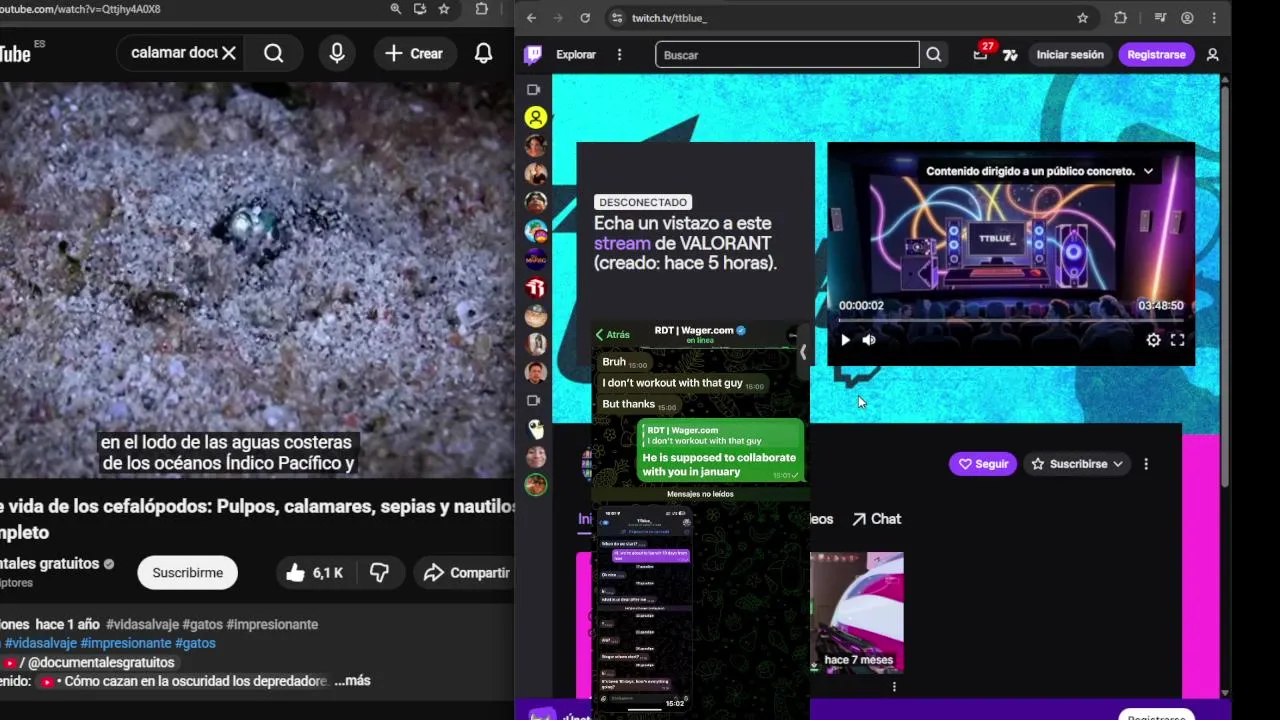Bookmark the YouTube page with star icon
Screen dimensions: 1280x720
(x=444, y=9)
